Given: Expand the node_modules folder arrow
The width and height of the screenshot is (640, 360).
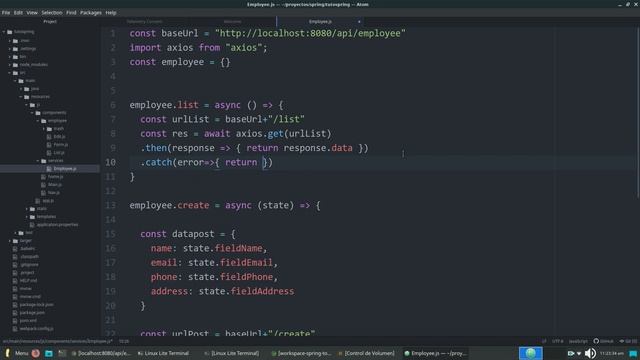Looking at the screenshot, I should click(x=10, y=64).
